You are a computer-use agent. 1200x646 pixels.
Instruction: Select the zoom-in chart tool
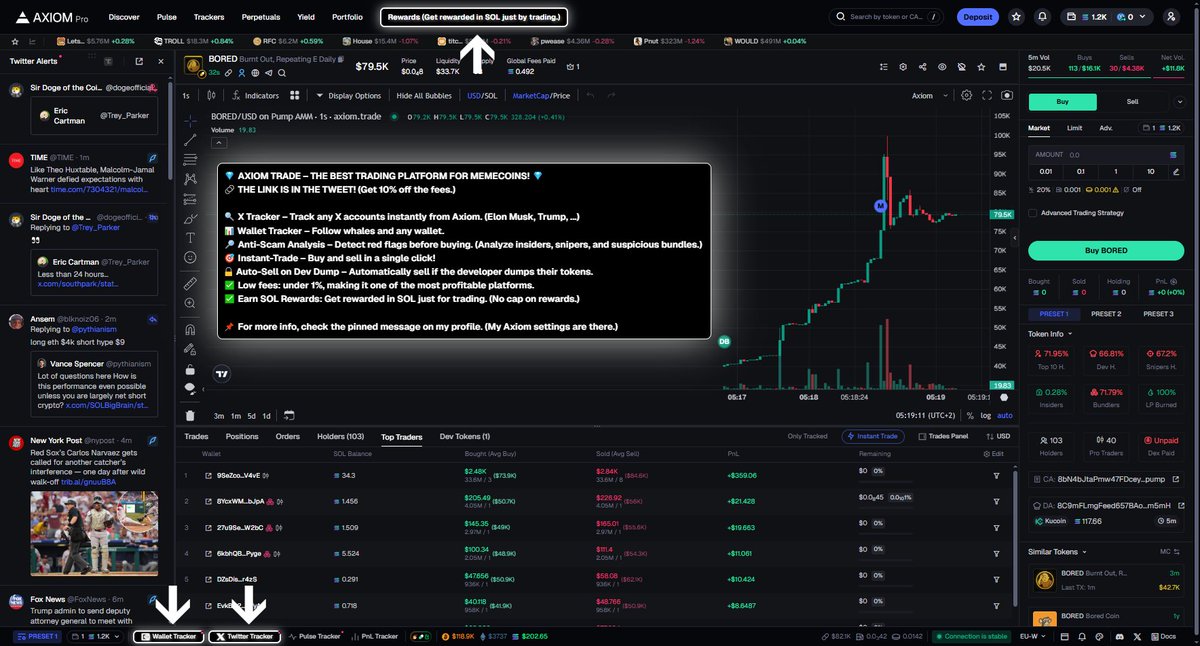(190, 303)
